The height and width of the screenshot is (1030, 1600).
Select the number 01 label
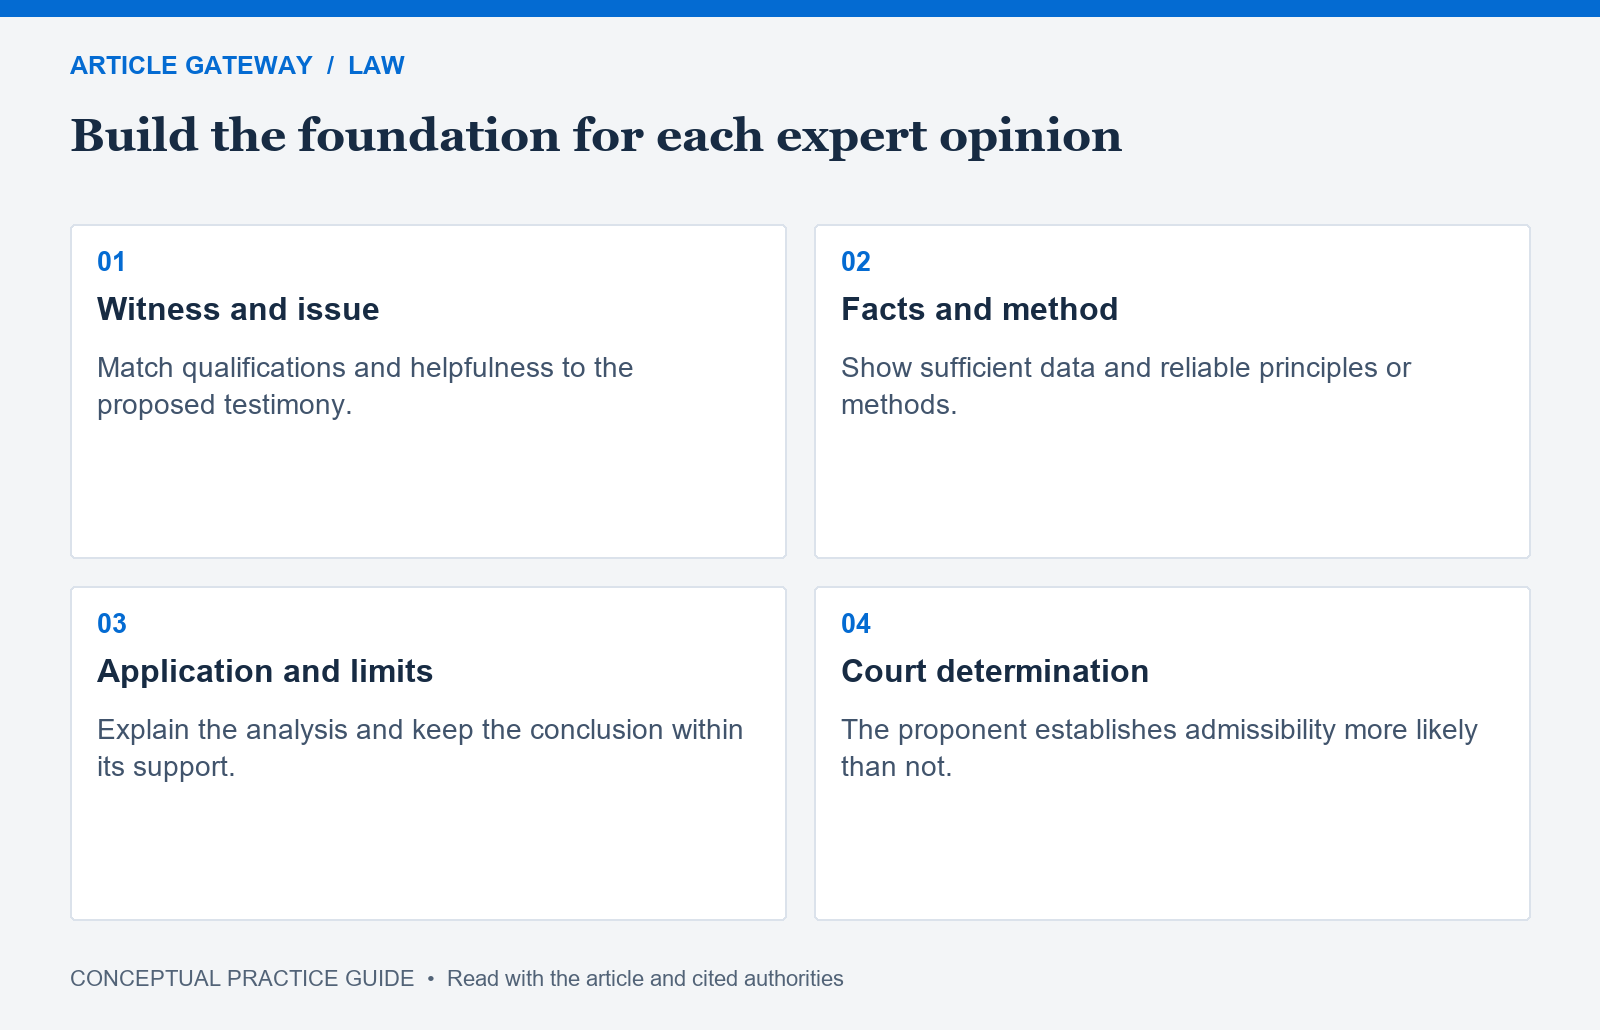pos(111,262)
